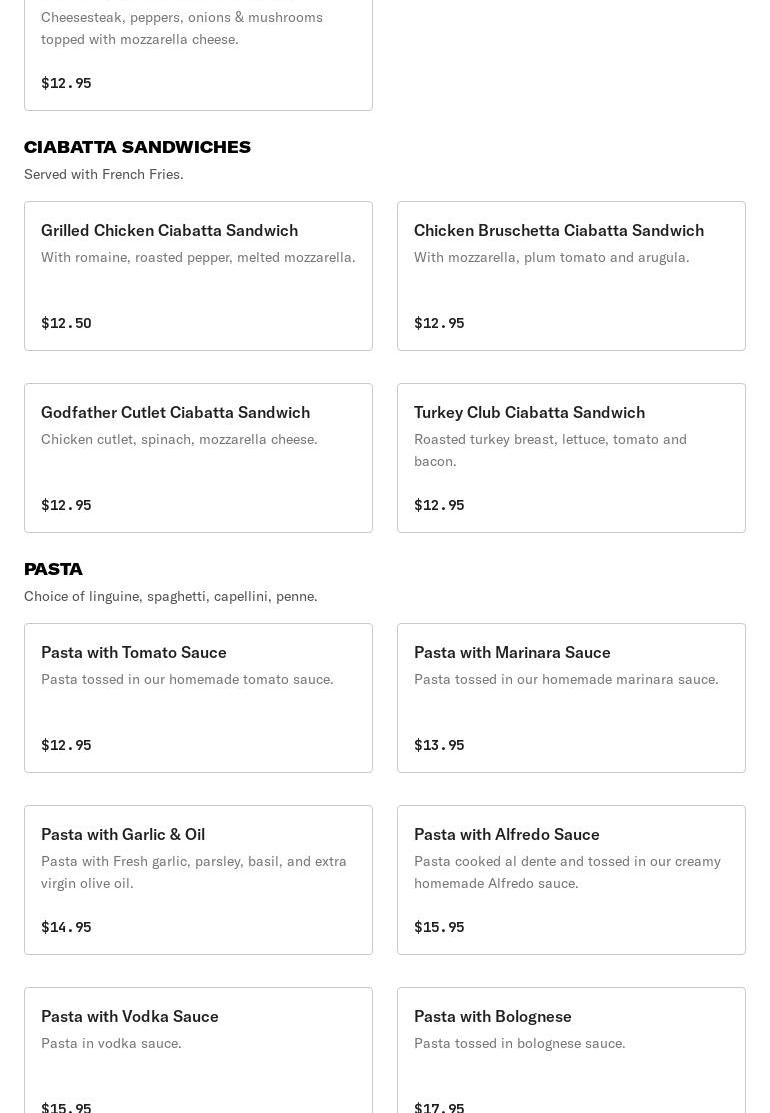Click the roasted turkey breast description text
The width and height of the screenshot is (770, 1113).
[550, 450]
